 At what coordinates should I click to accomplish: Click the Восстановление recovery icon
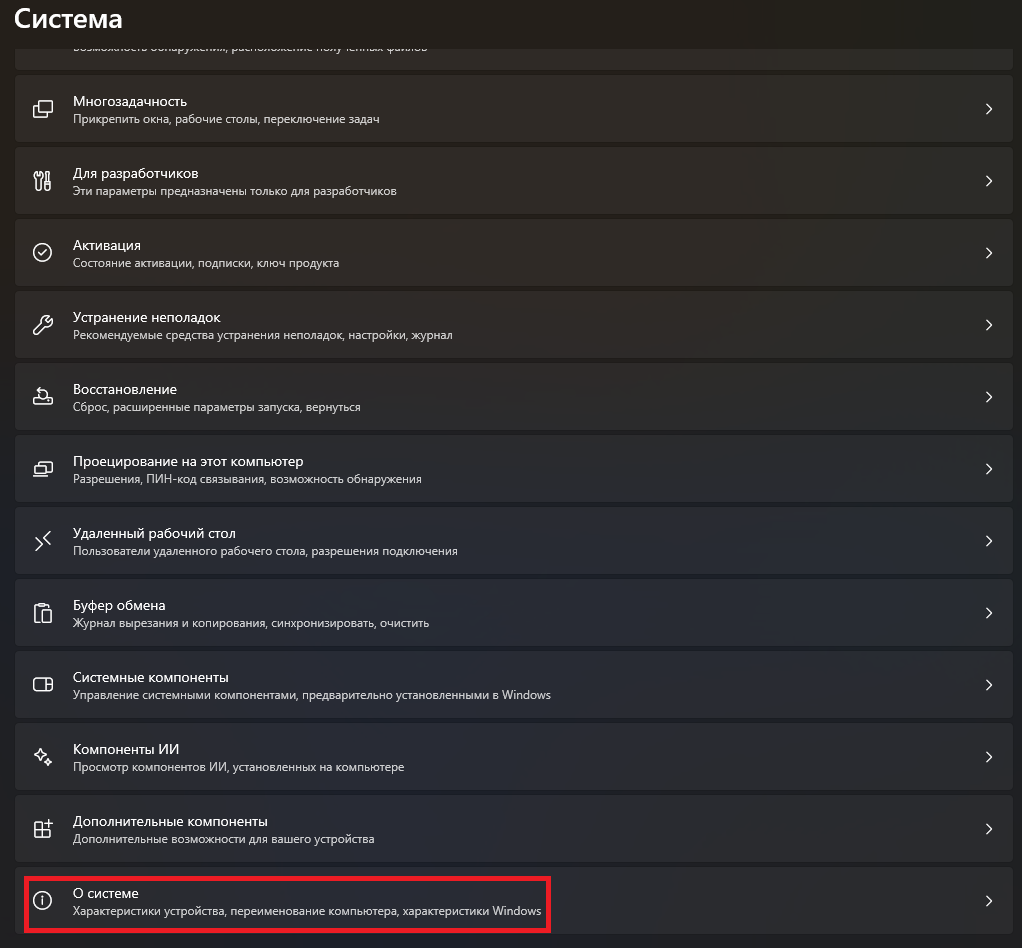(43, 397)
